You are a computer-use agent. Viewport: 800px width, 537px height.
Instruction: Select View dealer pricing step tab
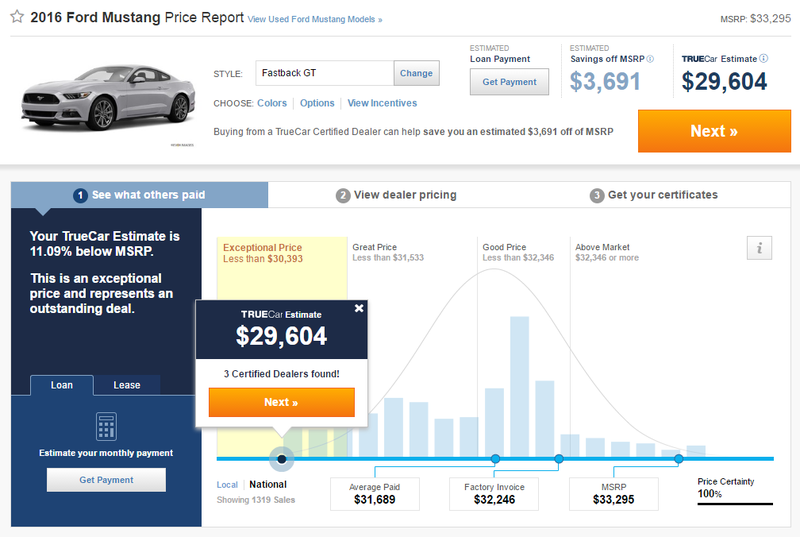point(396,195)
